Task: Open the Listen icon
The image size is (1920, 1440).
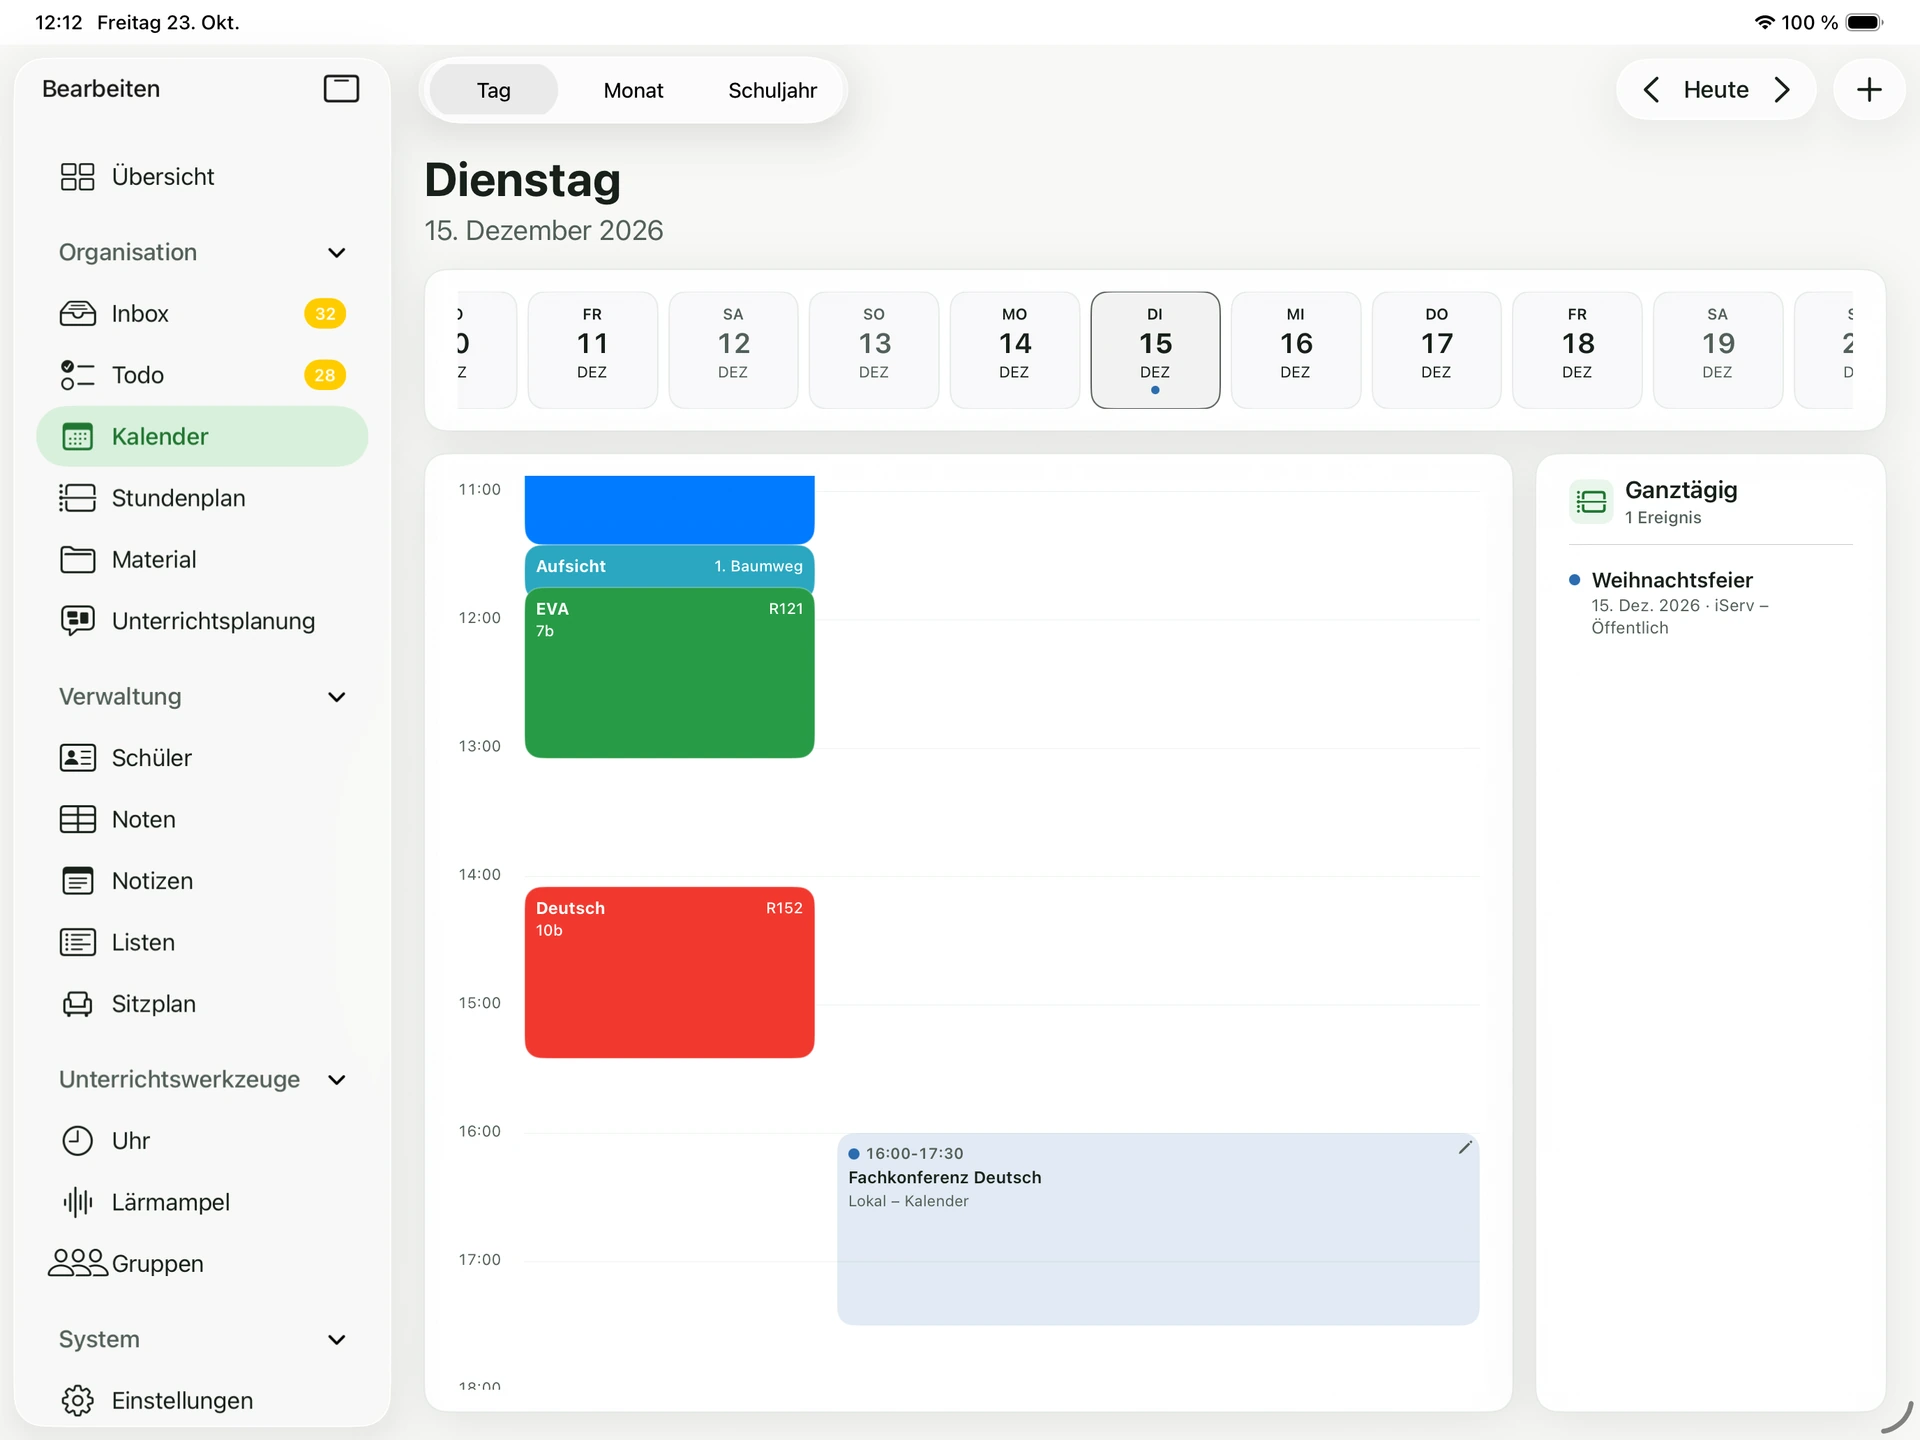Action: point(77,943)
